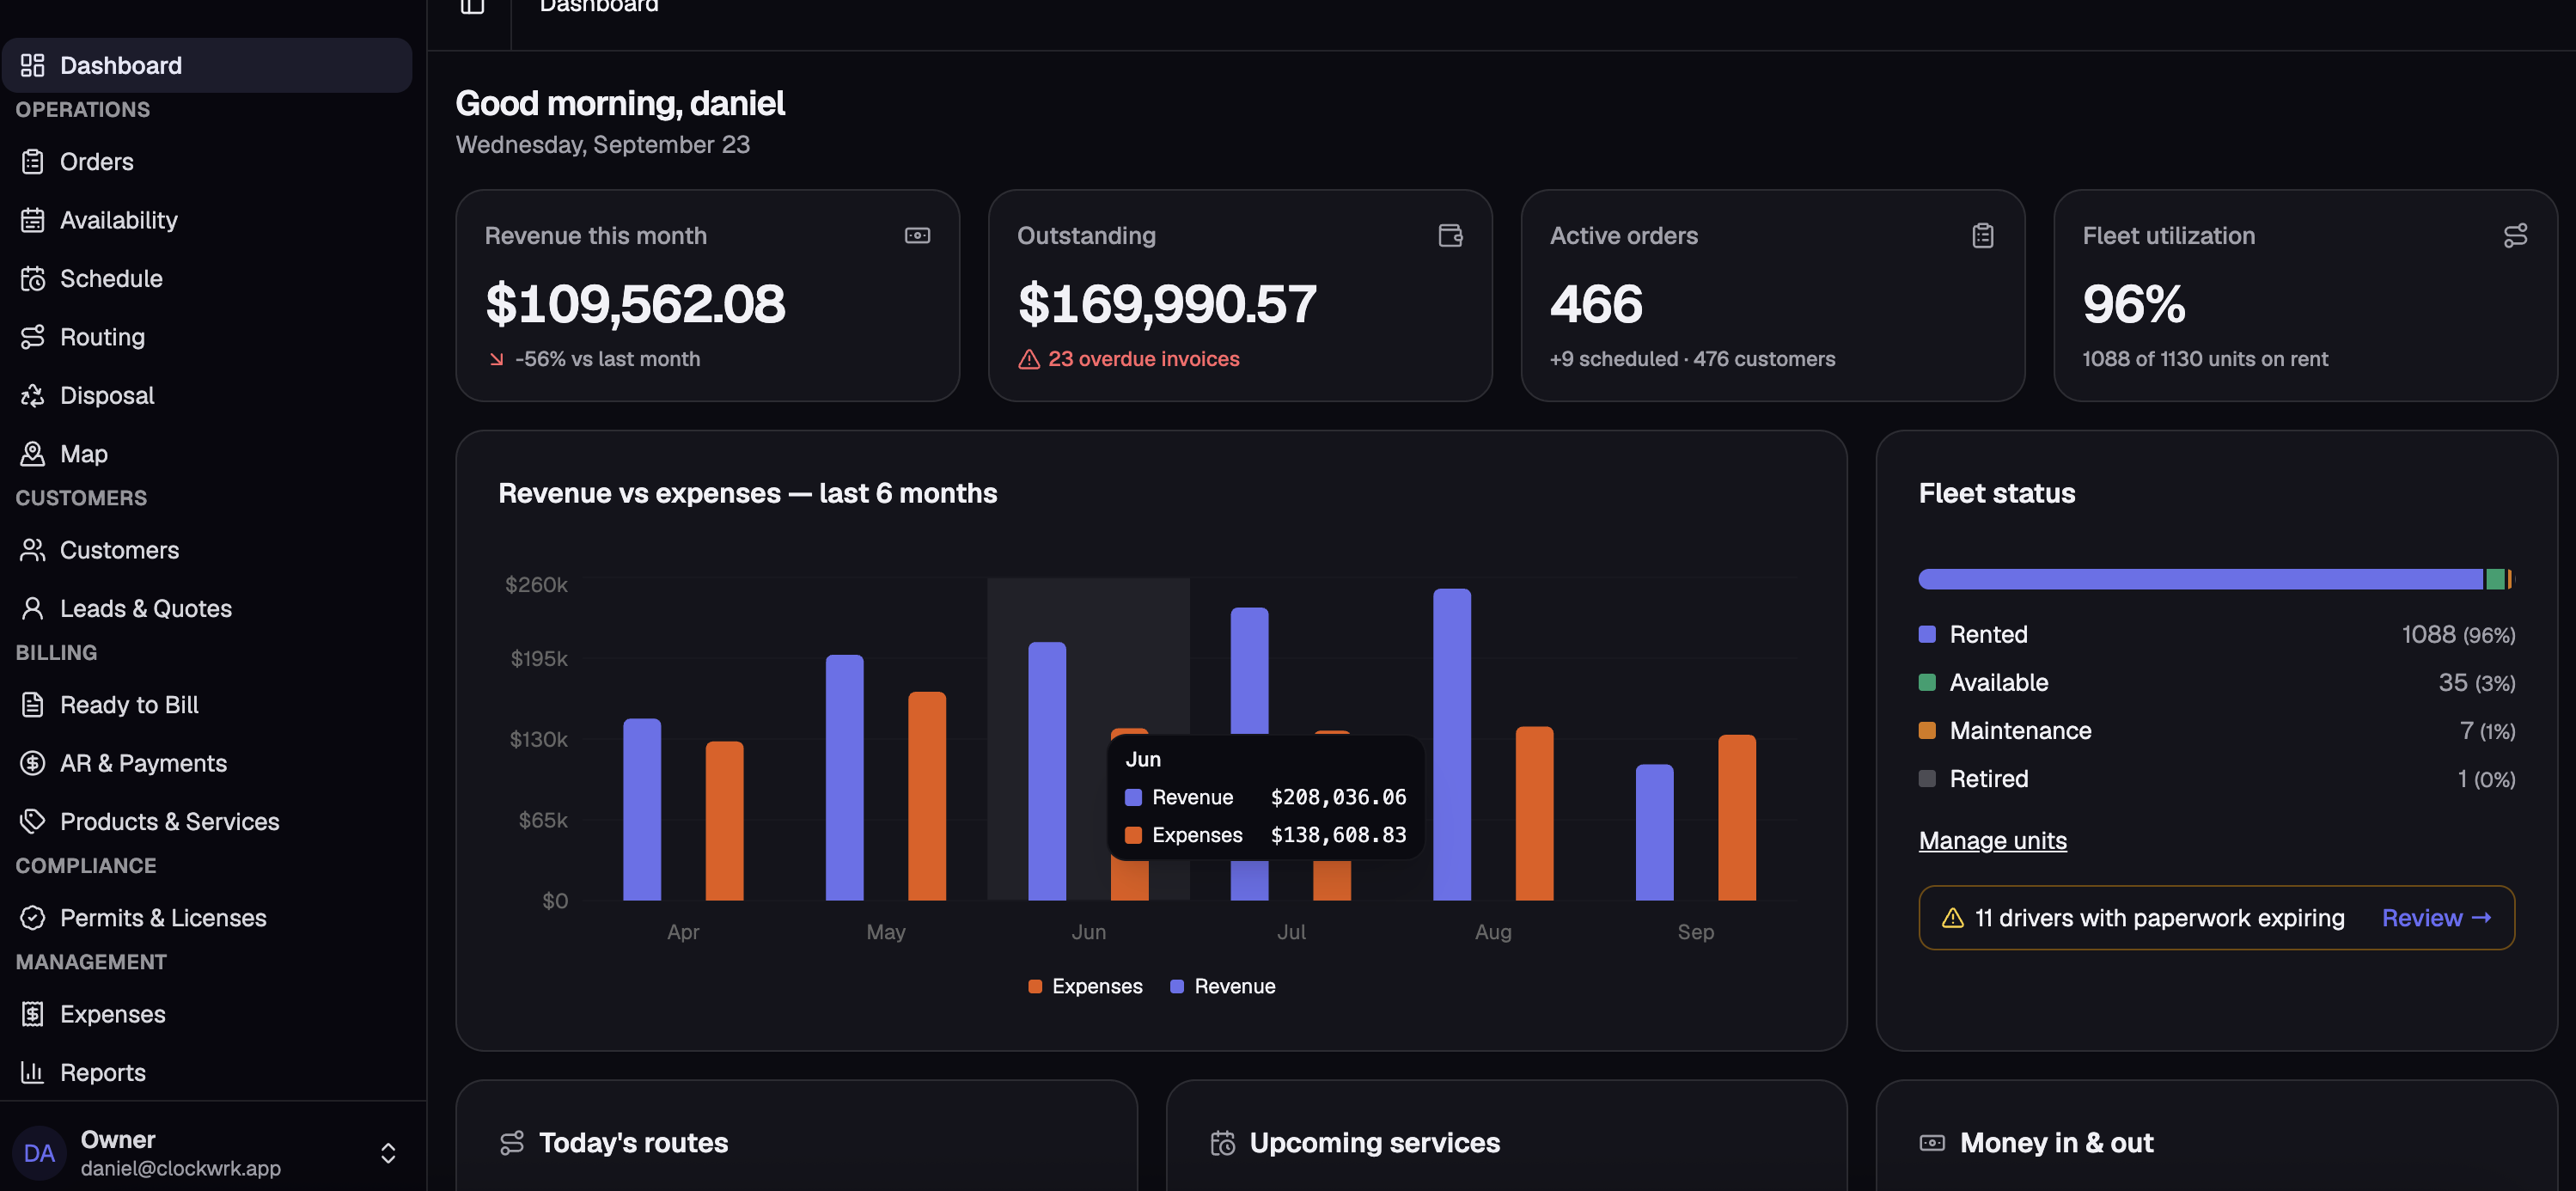2576x1191 pixels.
Task: Click the Customers people icon
Action: 32,550
